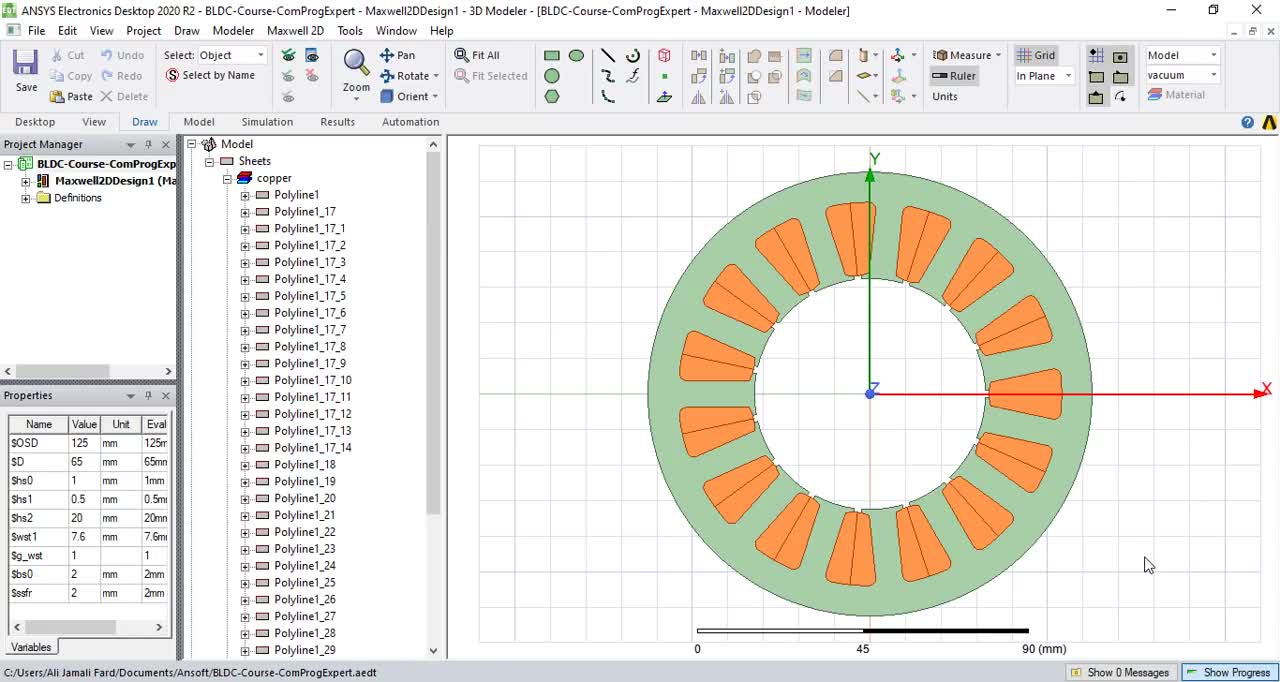Image resolution: width=1280 pixels, height=682 pixels.
Task: Open the Tools menu
Action: [x=350, y=31]
